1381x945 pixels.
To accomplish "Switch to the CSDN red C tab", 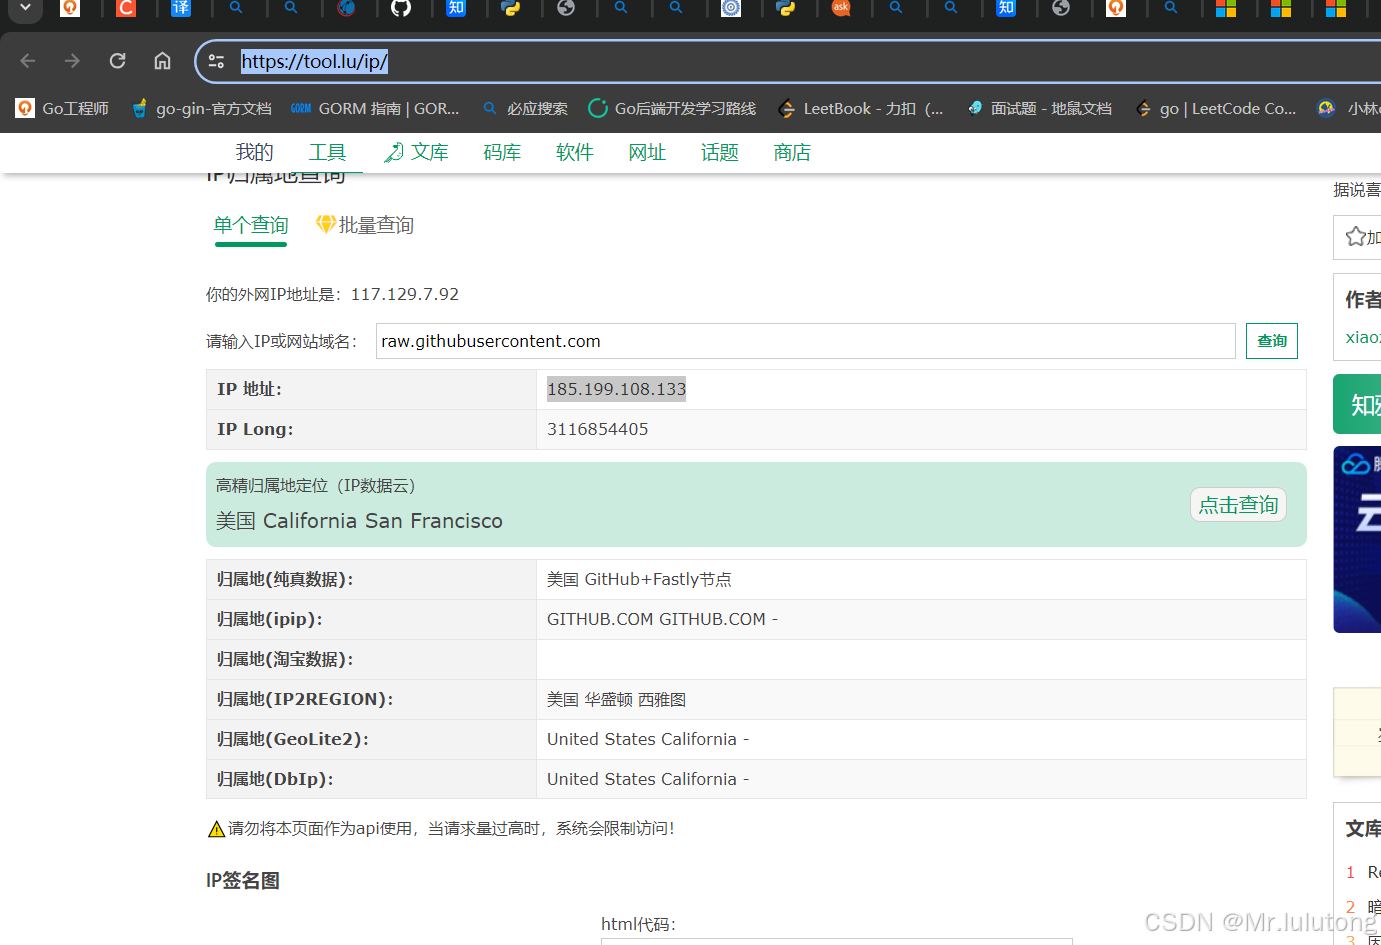I will click(x=126, y=8).
